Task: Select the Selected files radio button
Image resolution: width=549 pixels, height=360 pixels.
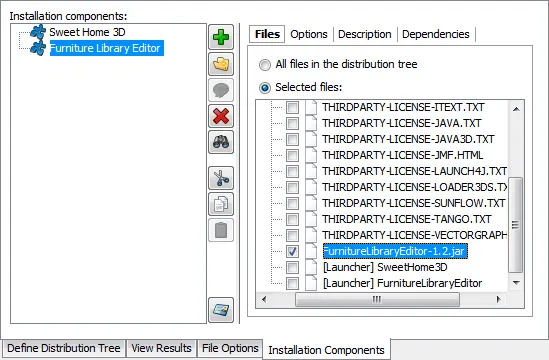Action: (265, 88)
